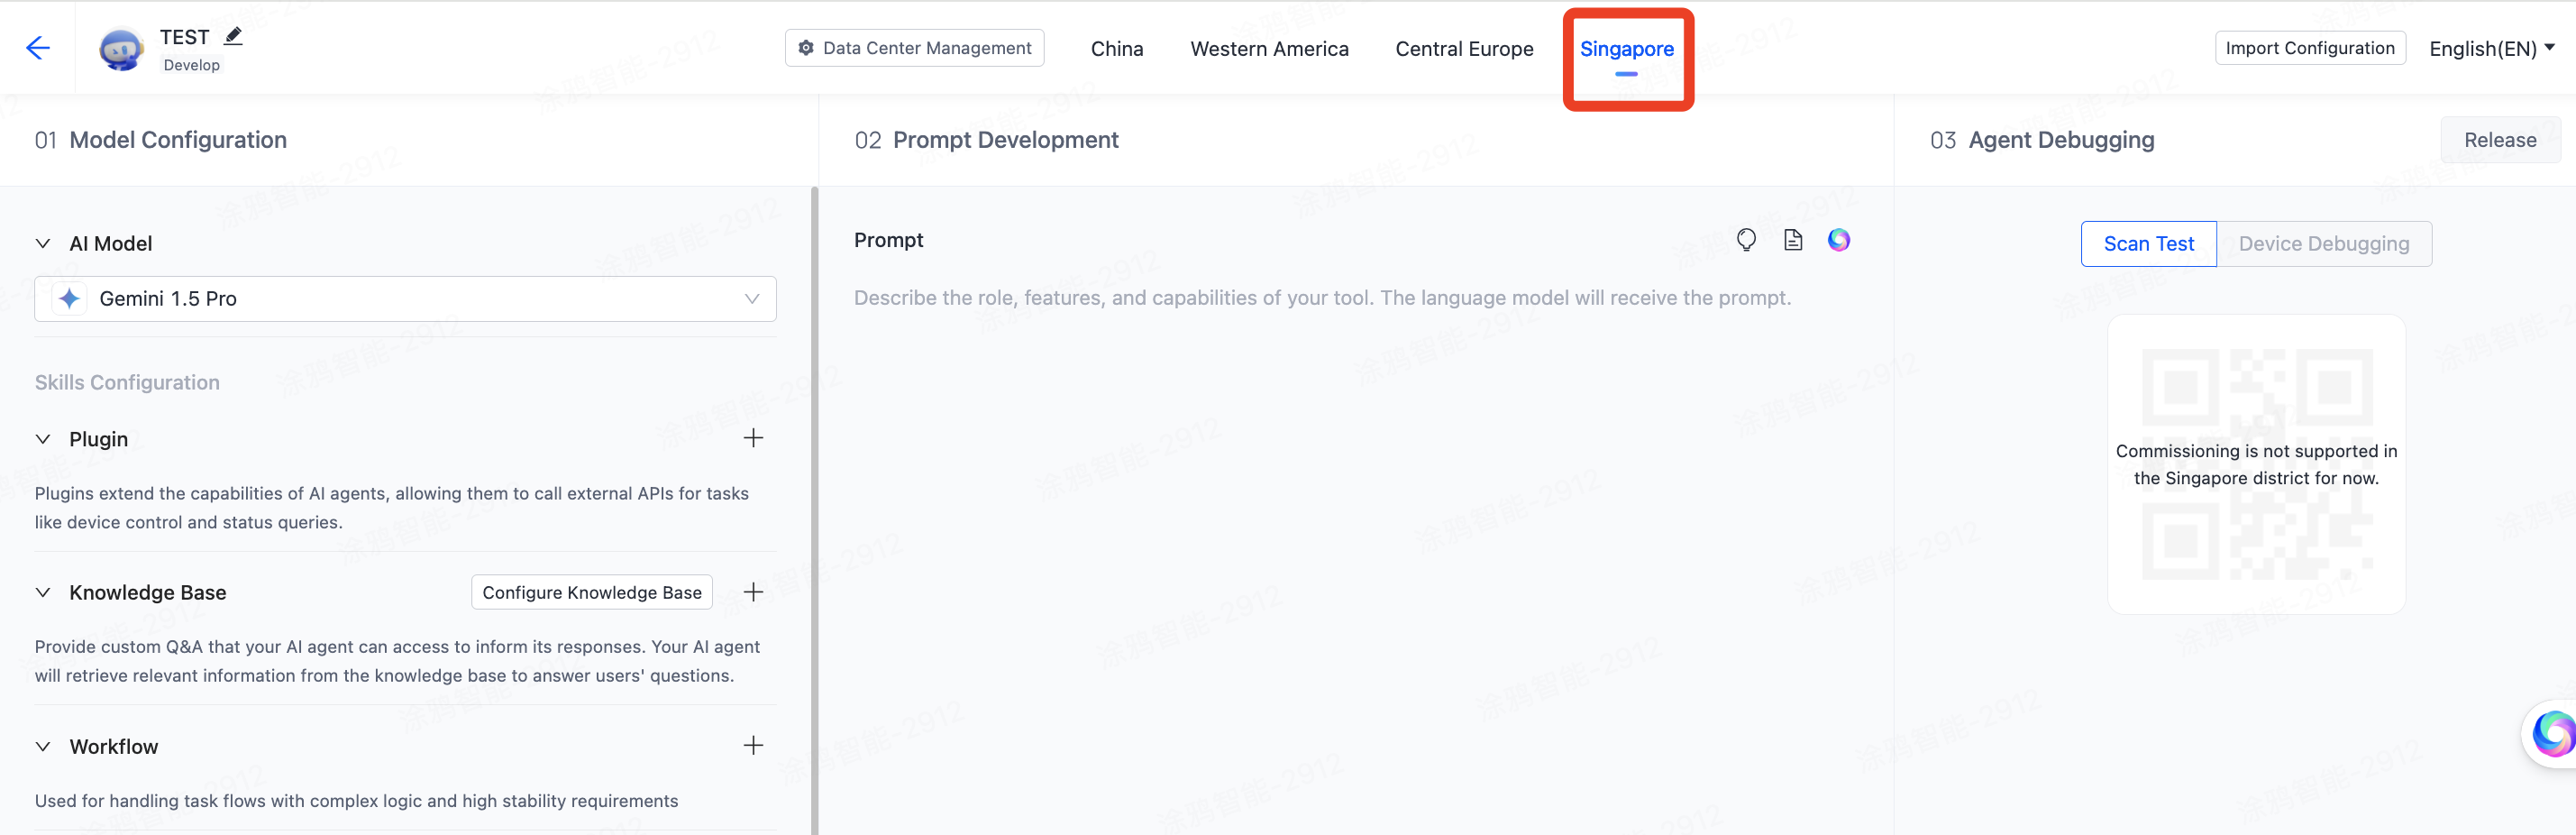The height and width of the screenshot is (835, 2576).
Task: Click the 'Skills Configuration' heading
Action: pos(127,382)
